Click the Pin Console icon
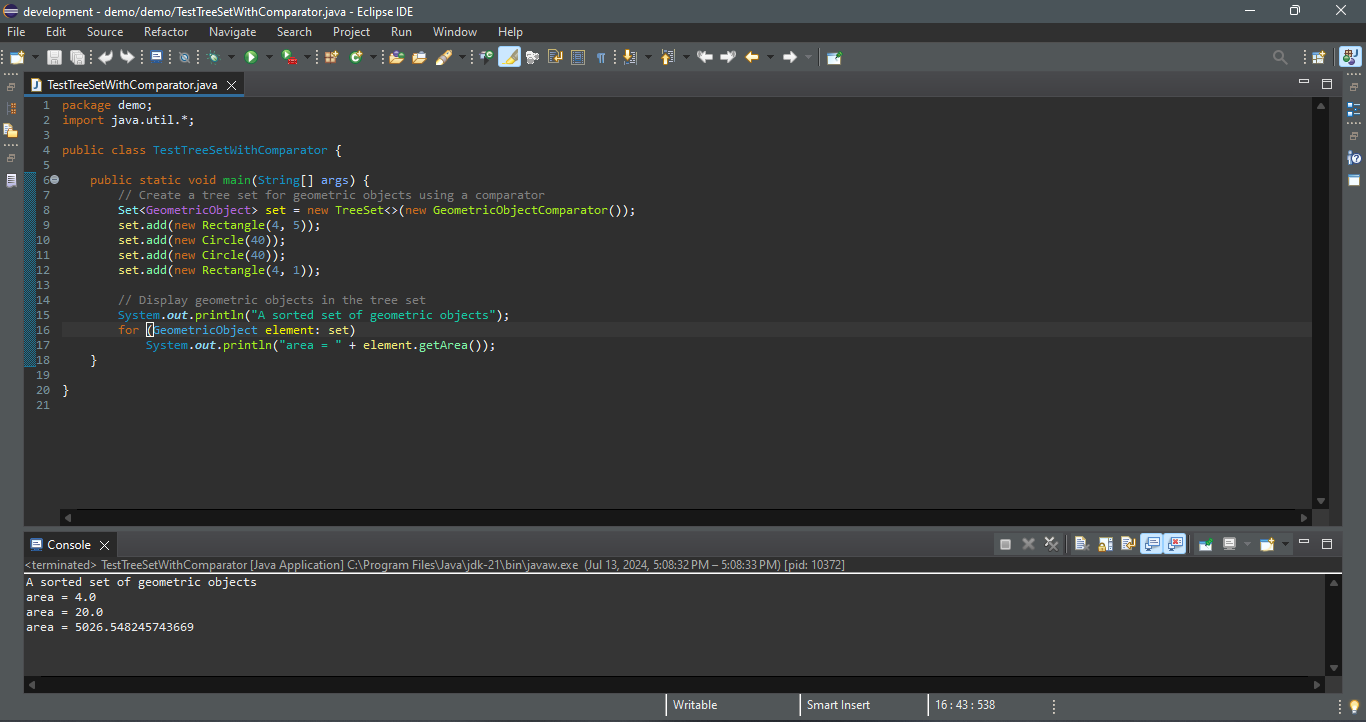1366x722 pixels. [x=1206, y=544]
